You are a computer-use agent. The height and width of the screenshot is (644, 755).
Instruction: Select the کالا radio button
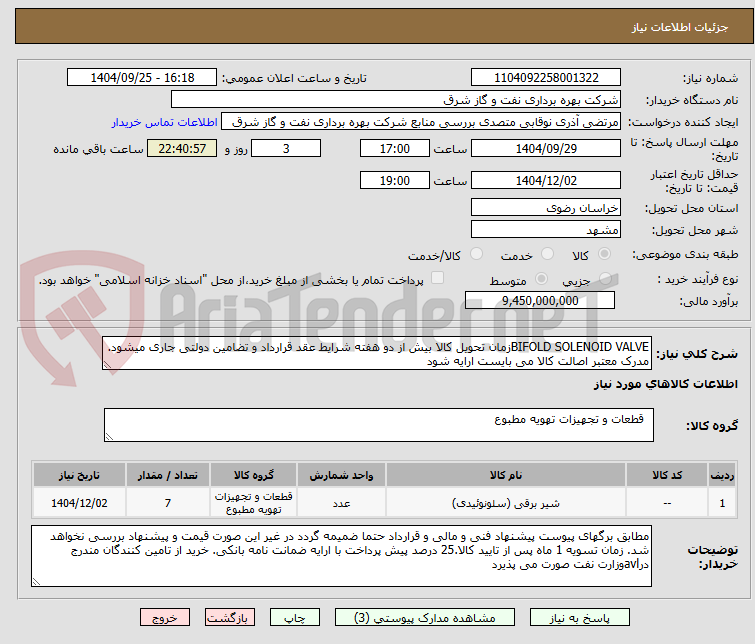(x=604, y=253)
